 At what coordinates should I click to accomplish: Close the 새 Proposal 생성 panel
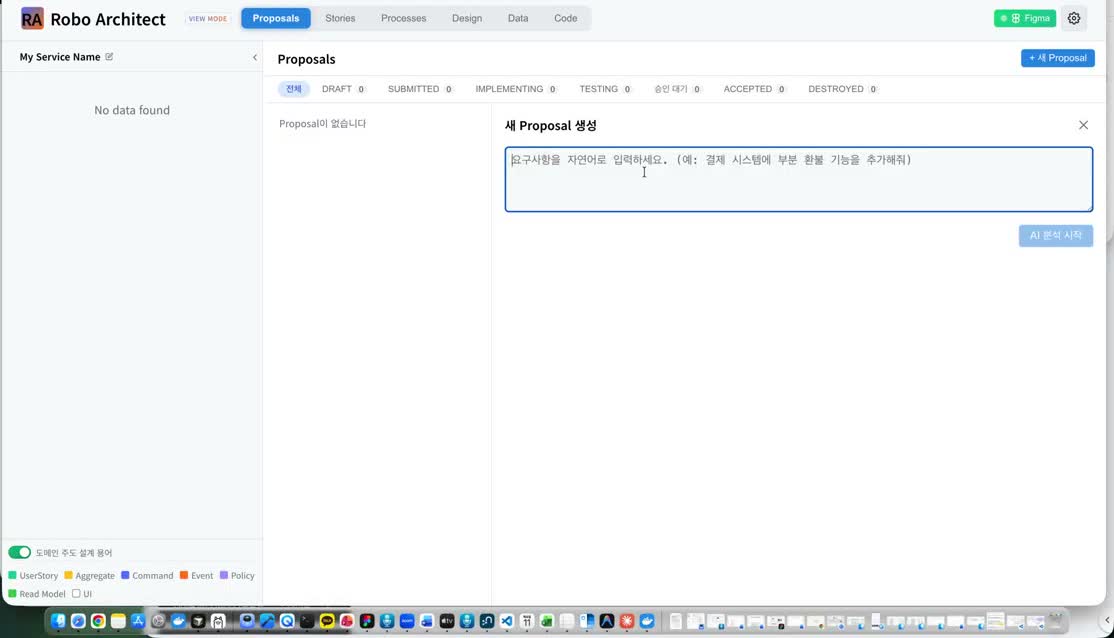(x=1083, y=125)
